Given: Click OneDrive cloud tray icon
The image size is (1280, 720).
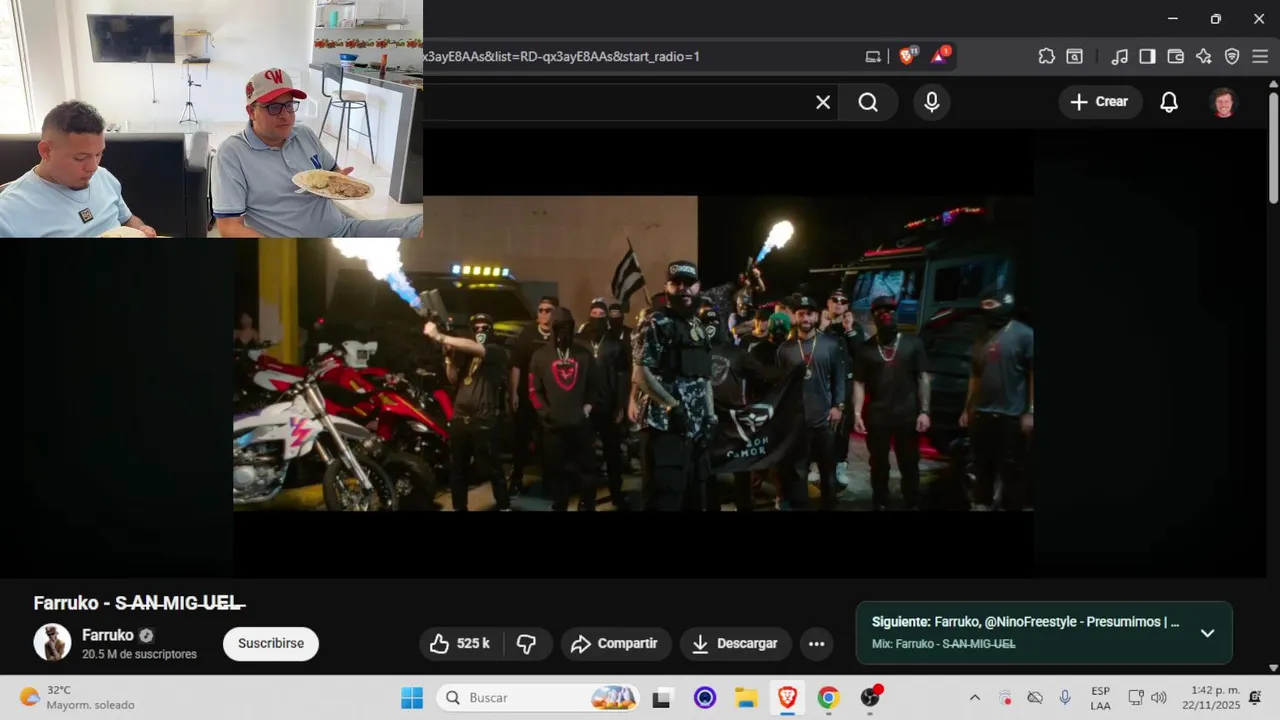Looking at the screenshot, I should (x=1035, y=698).
